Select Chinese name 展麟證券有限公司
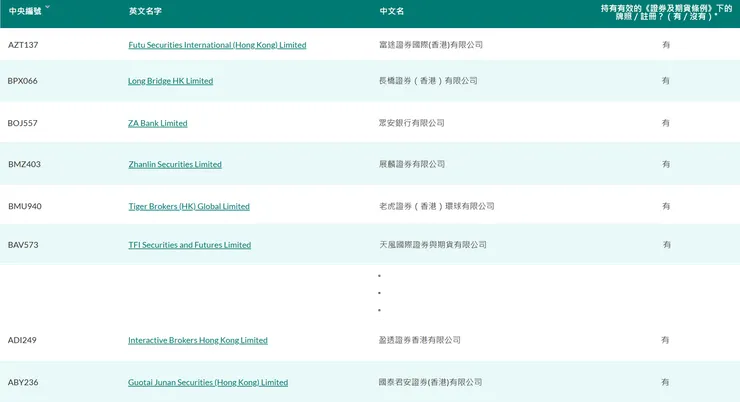Screen dimensions: 740x402 pyautogui.click(x=412, y=164)
